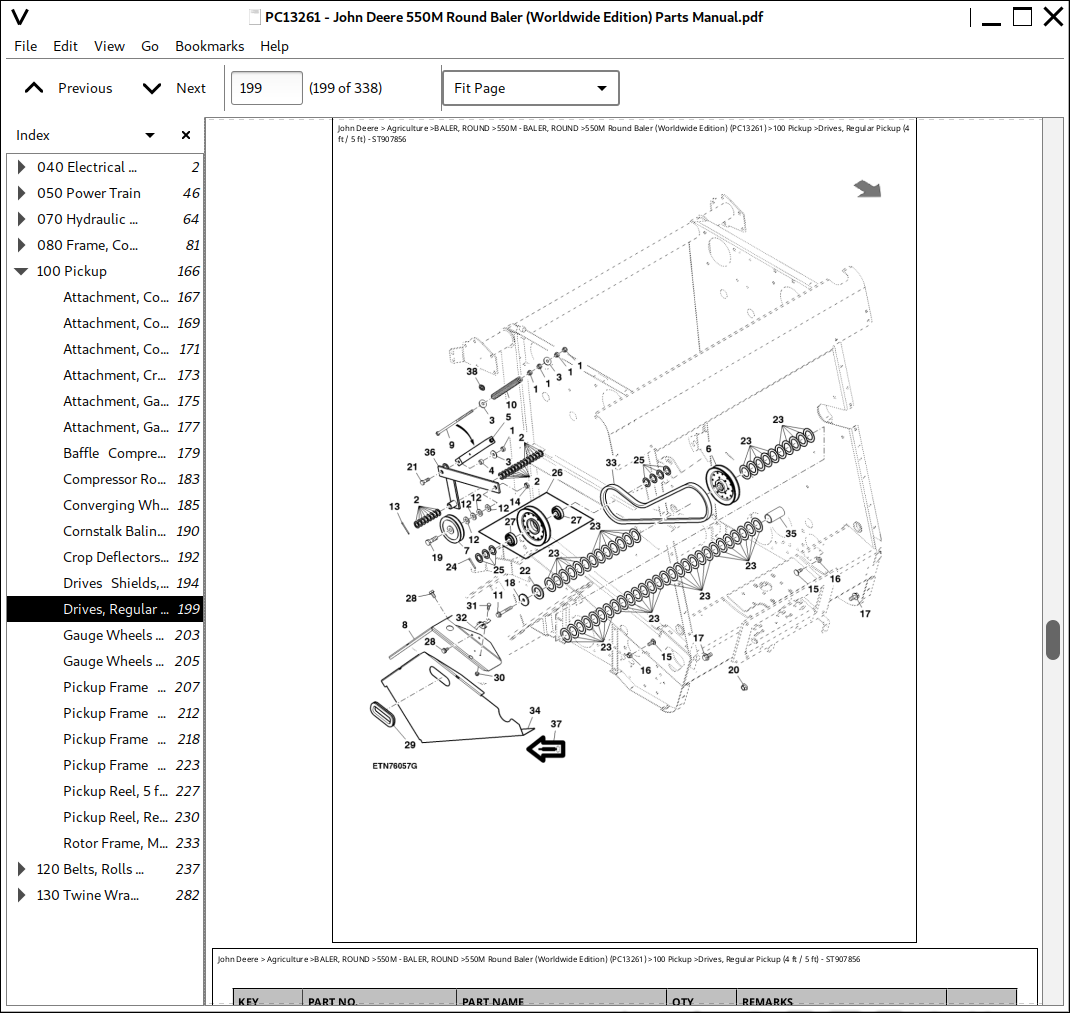Grab the document vertical scrollbar thumb

click(1052, 640)
